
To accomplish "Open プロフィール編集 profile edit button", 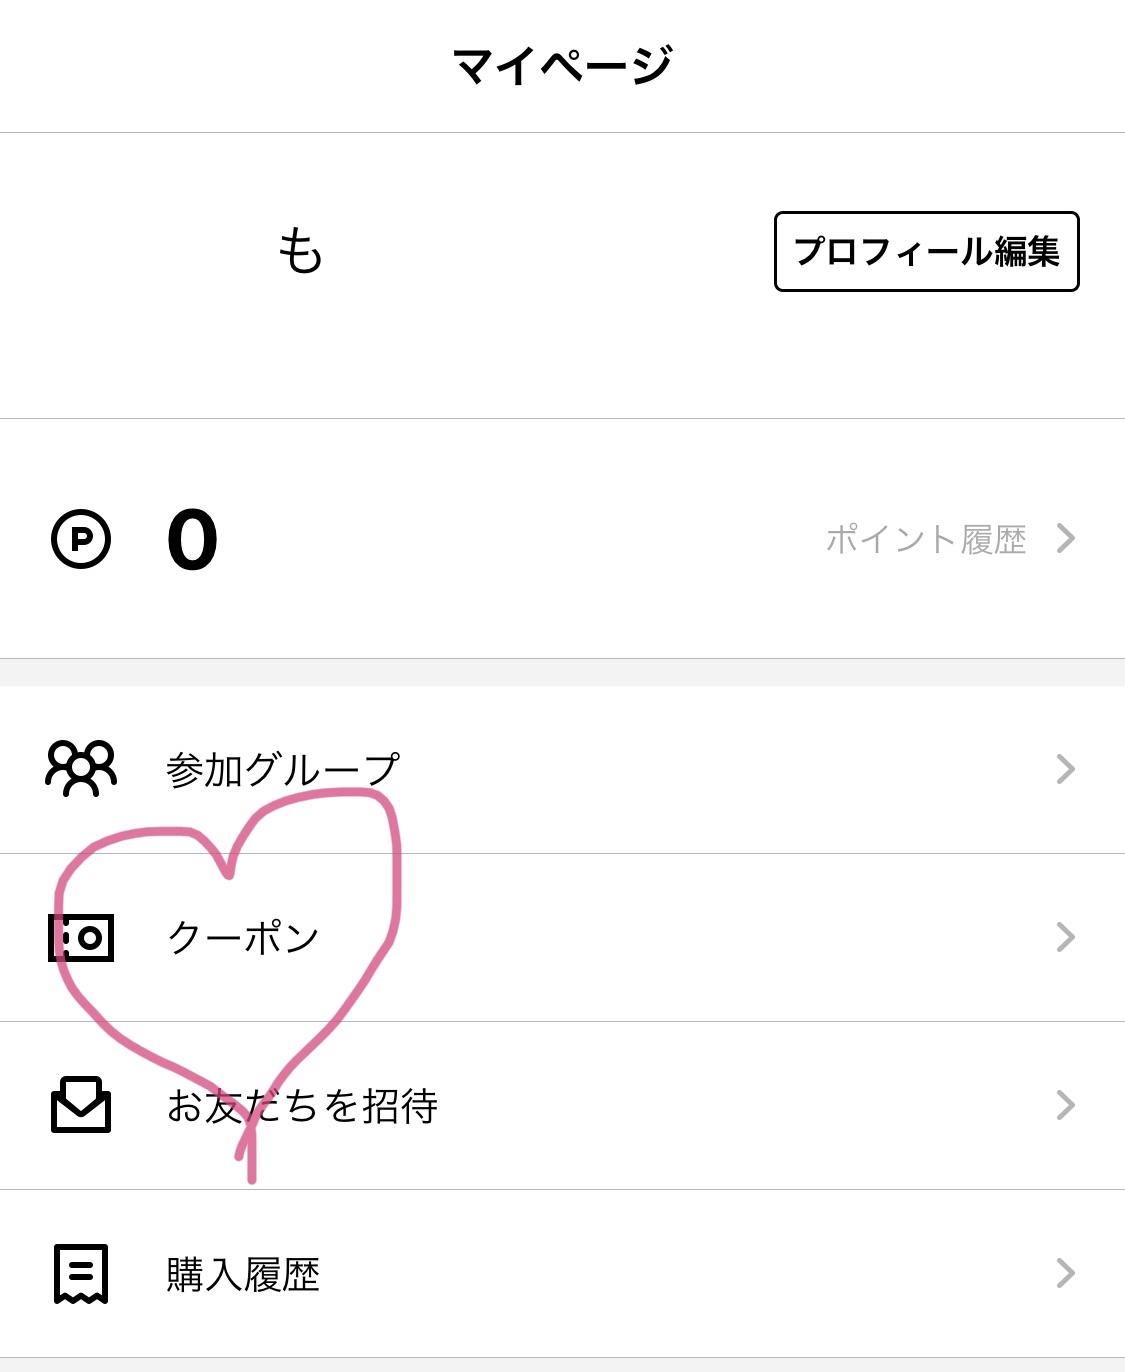I will (927, 251).
